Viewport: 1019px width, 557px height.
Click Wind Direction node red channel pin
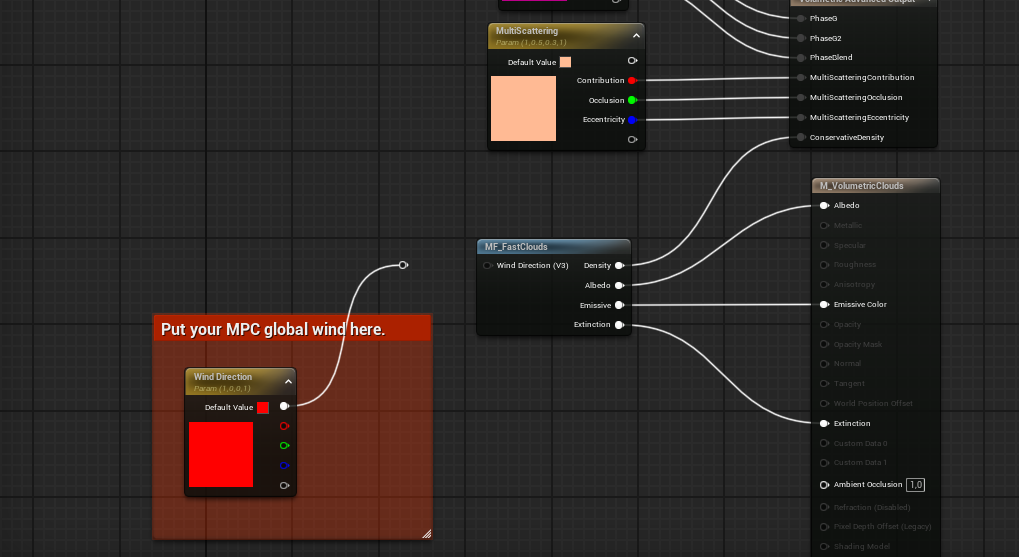(x=284, y=426)
